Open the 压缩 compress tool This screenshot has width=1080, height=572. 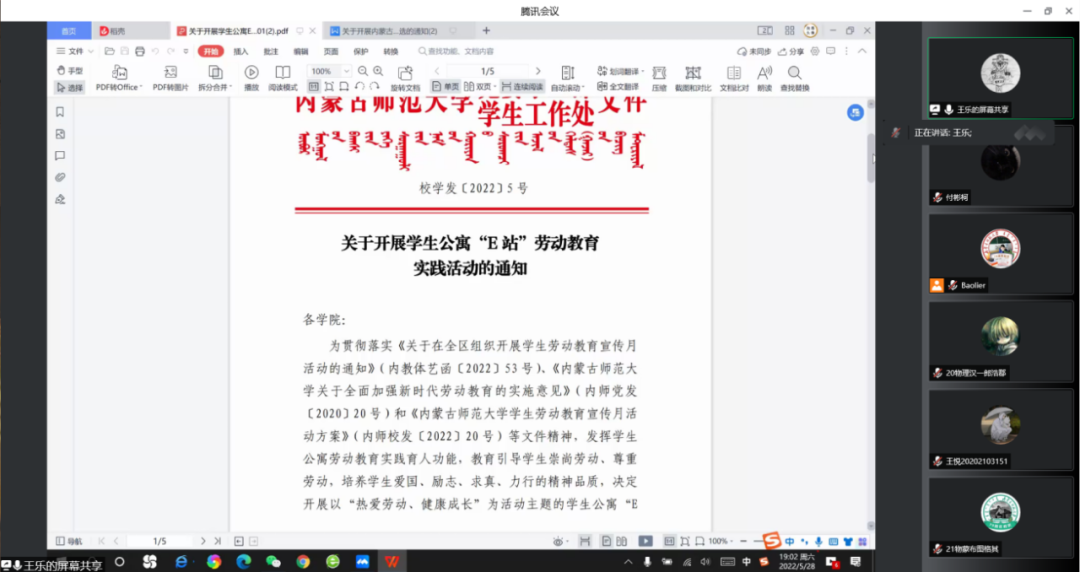tap(659, 73)
